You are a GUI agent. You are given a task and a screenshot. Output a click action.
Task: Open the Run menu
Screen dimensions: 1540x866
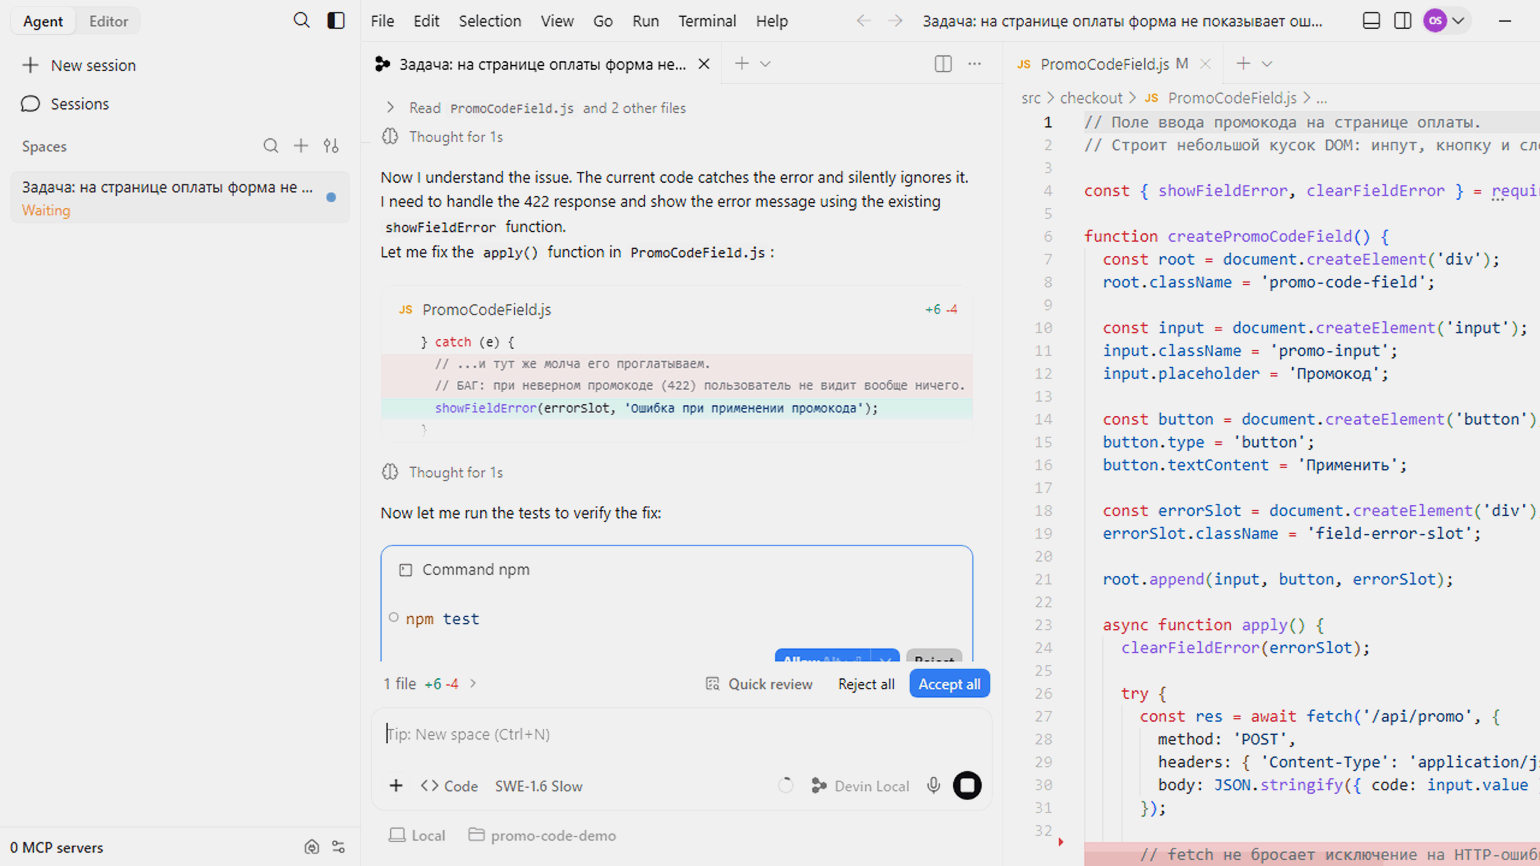pyautogui.click(x=646, y=21)
